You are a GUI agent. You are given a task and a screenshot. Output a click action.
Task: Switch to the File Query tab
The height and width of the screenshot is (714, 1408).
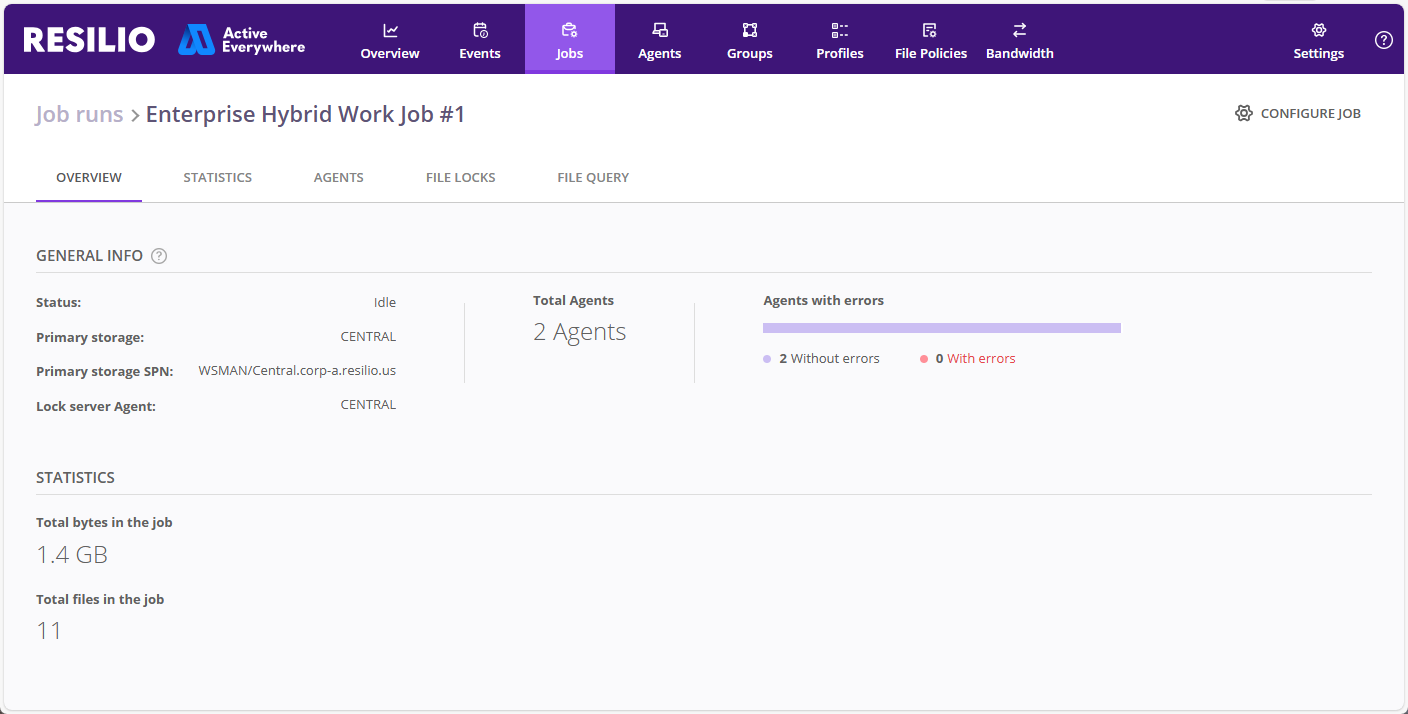pyautogui.click(x=593, y=177)
